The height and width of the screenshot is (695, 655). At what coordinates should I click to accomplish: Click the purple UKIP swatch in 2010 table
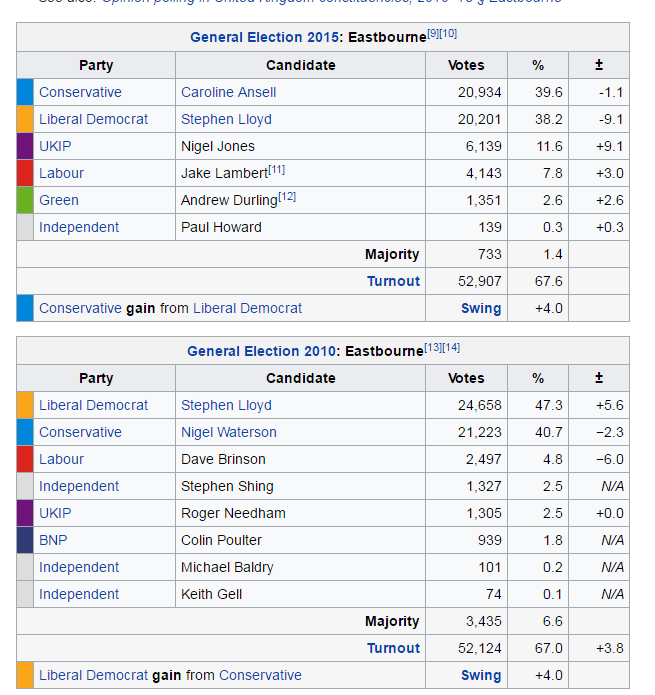(25, 513)
